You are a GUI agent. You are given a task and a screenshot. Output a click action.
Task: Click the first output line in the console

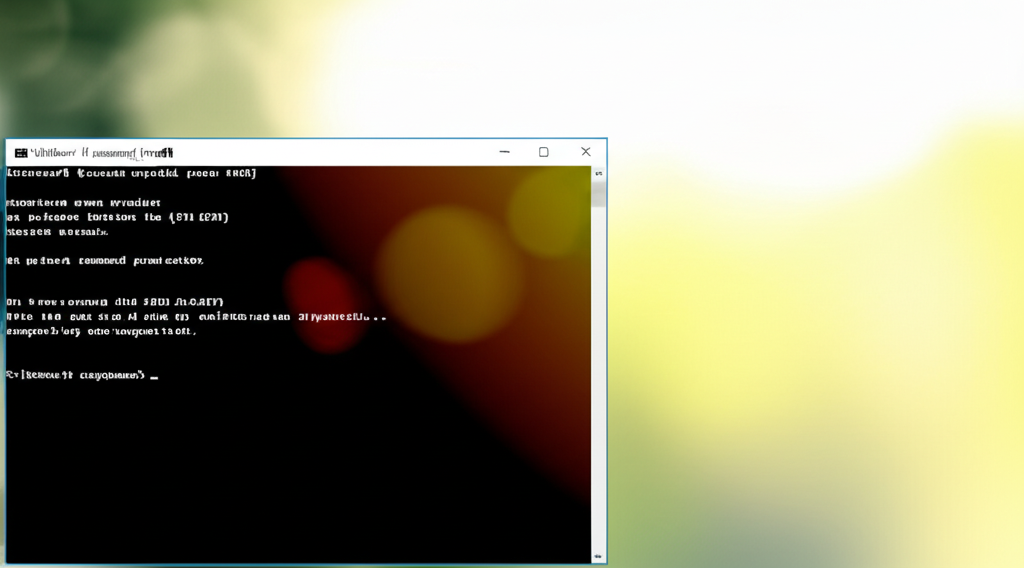click(131, 173)
